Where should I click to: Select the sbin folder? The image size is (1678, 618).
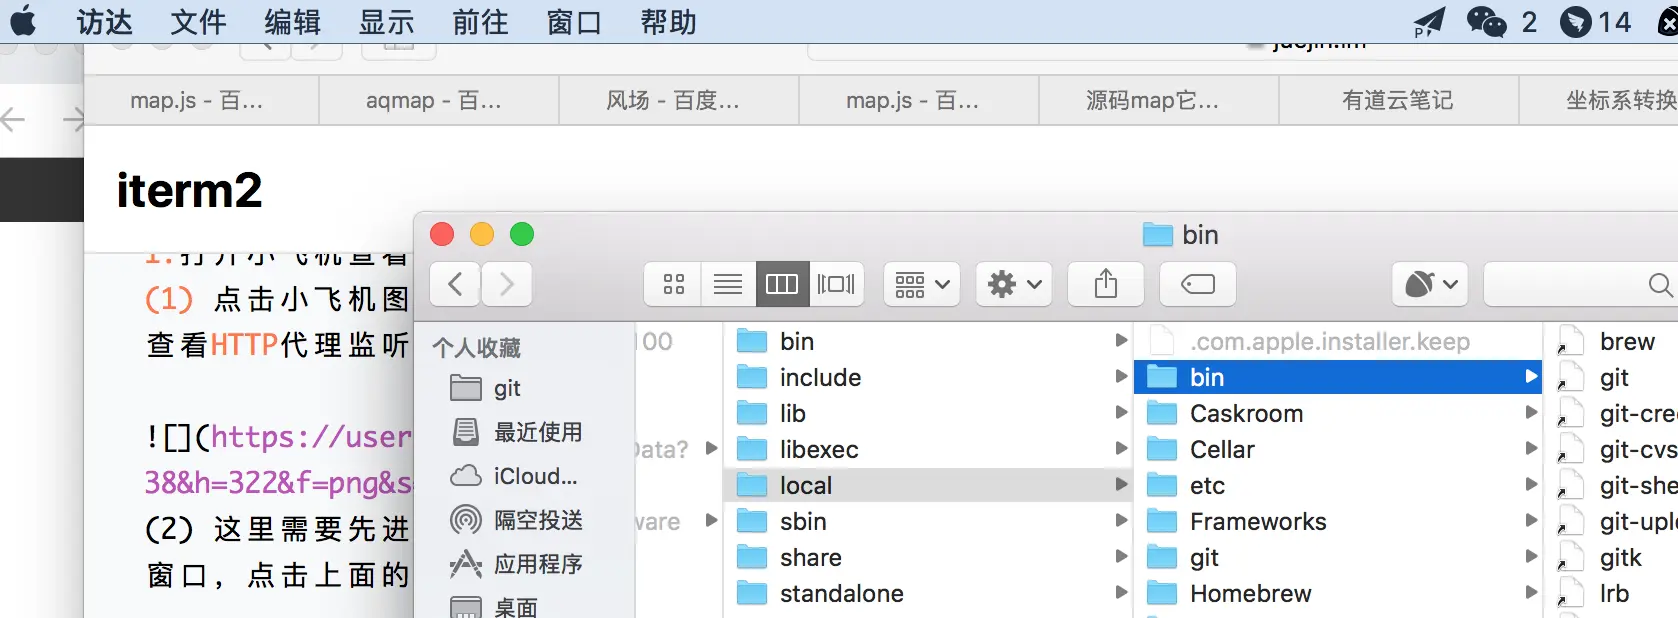pos(928,521)
